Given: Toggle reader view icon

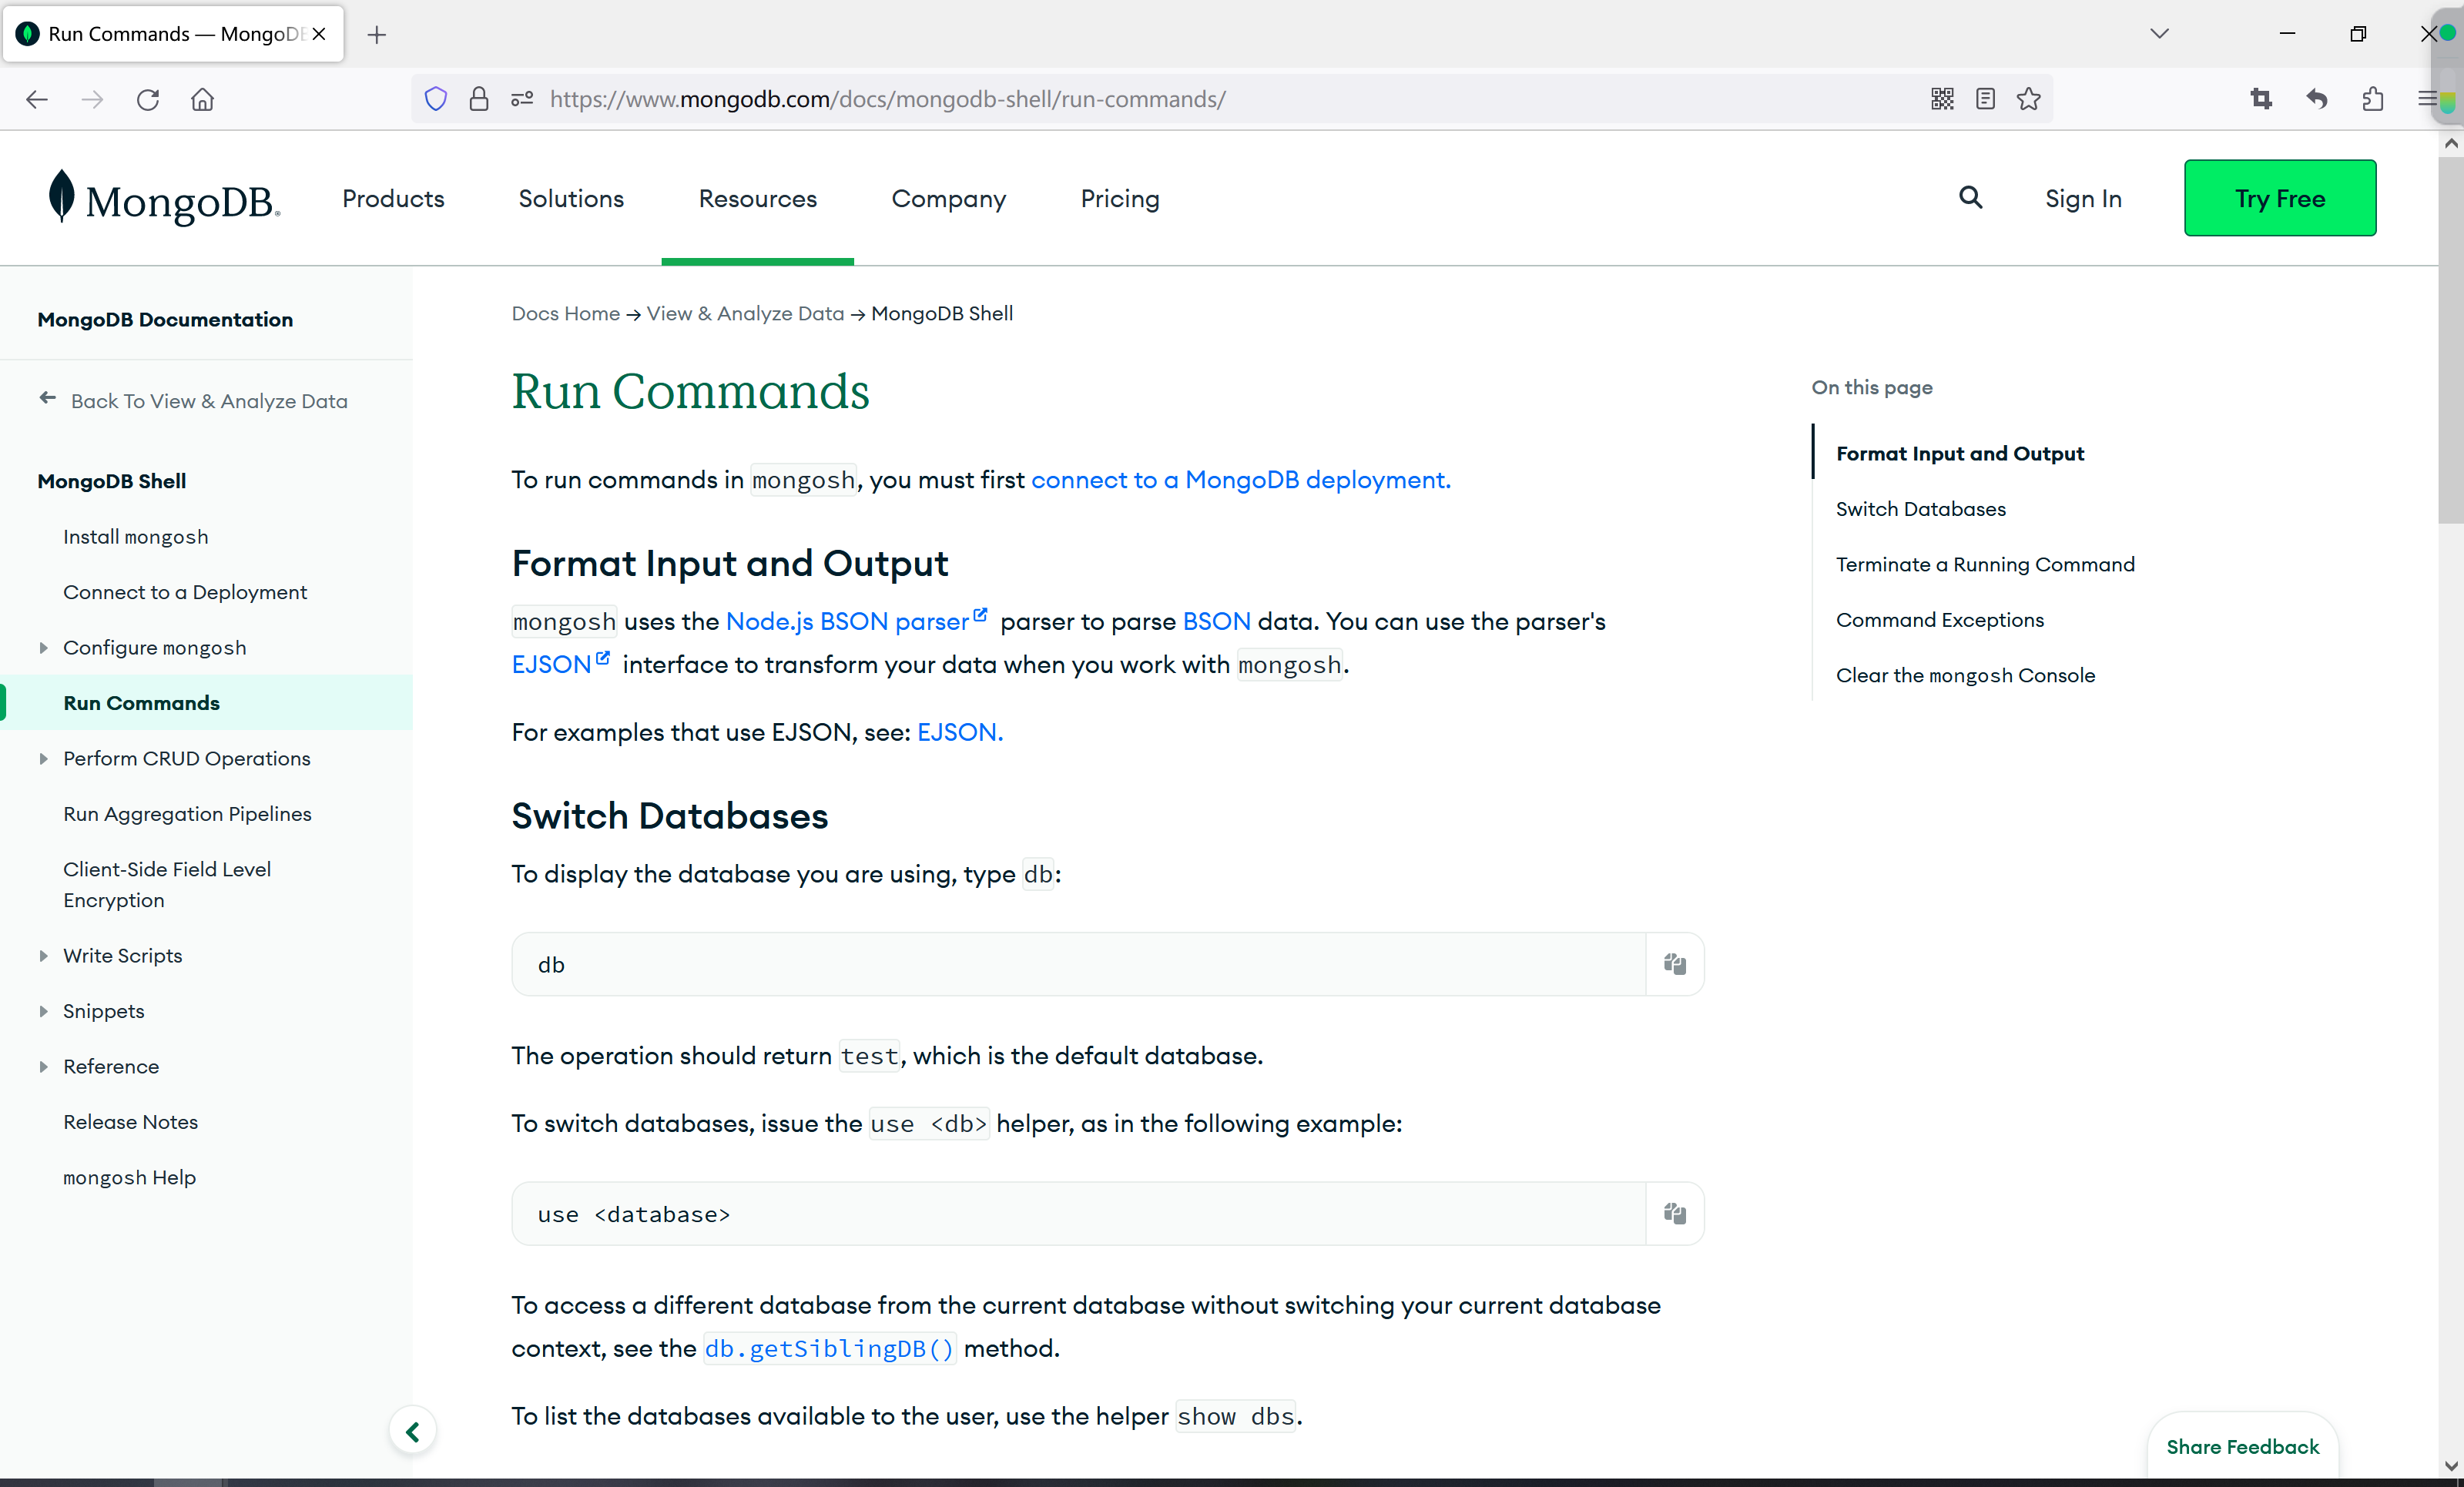Looking at the screenshot, I should 1986,99.
